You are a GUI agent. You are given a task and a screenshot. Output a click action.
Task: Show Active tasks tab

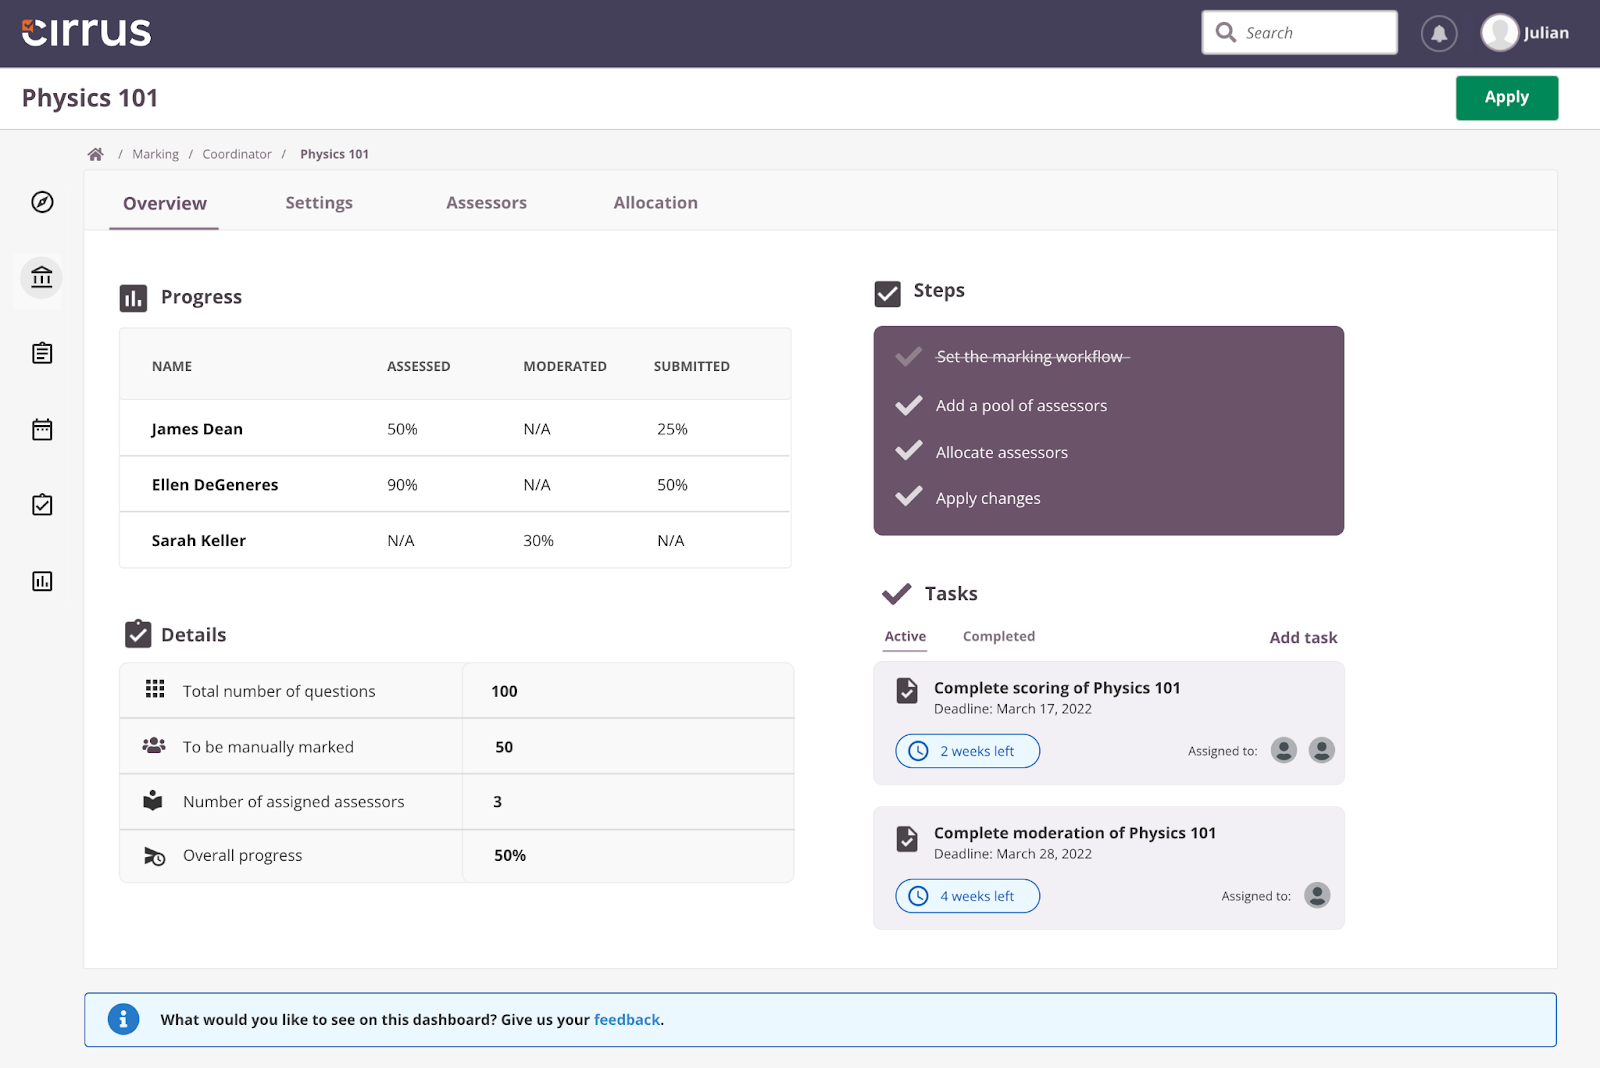(905, 637)
